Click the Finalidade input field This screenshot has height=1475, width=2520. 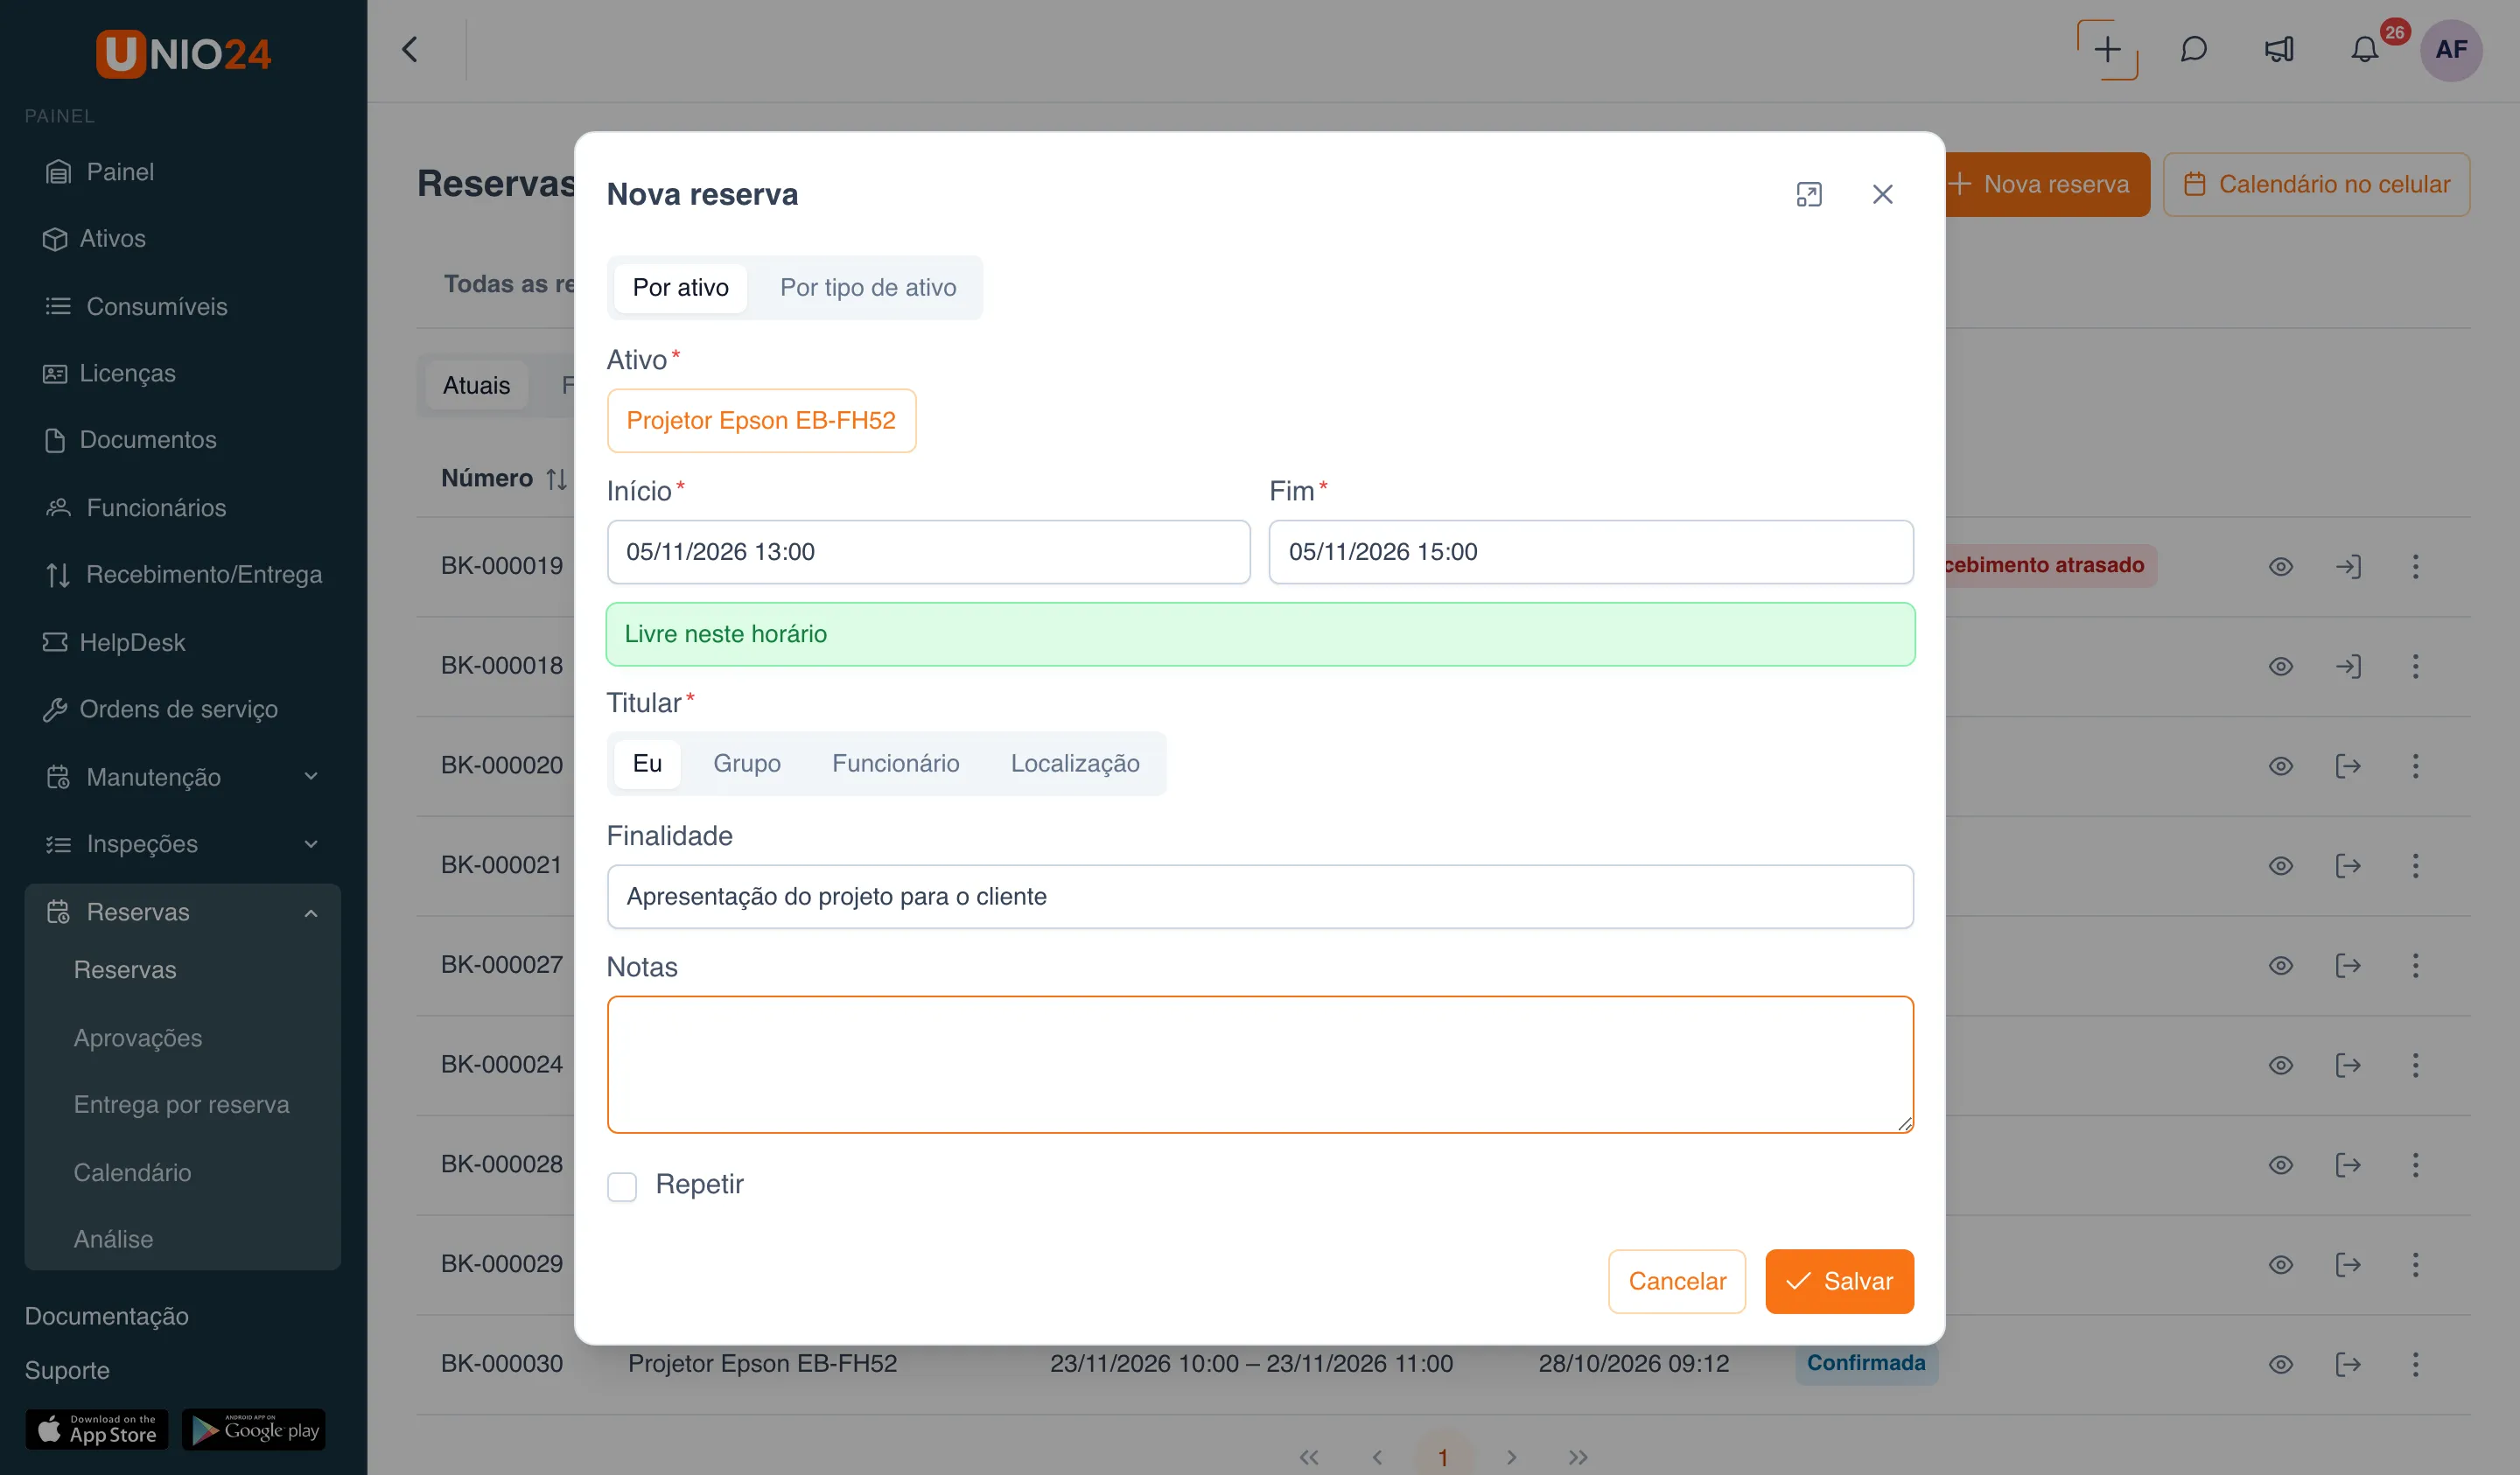coord(1260,896)
